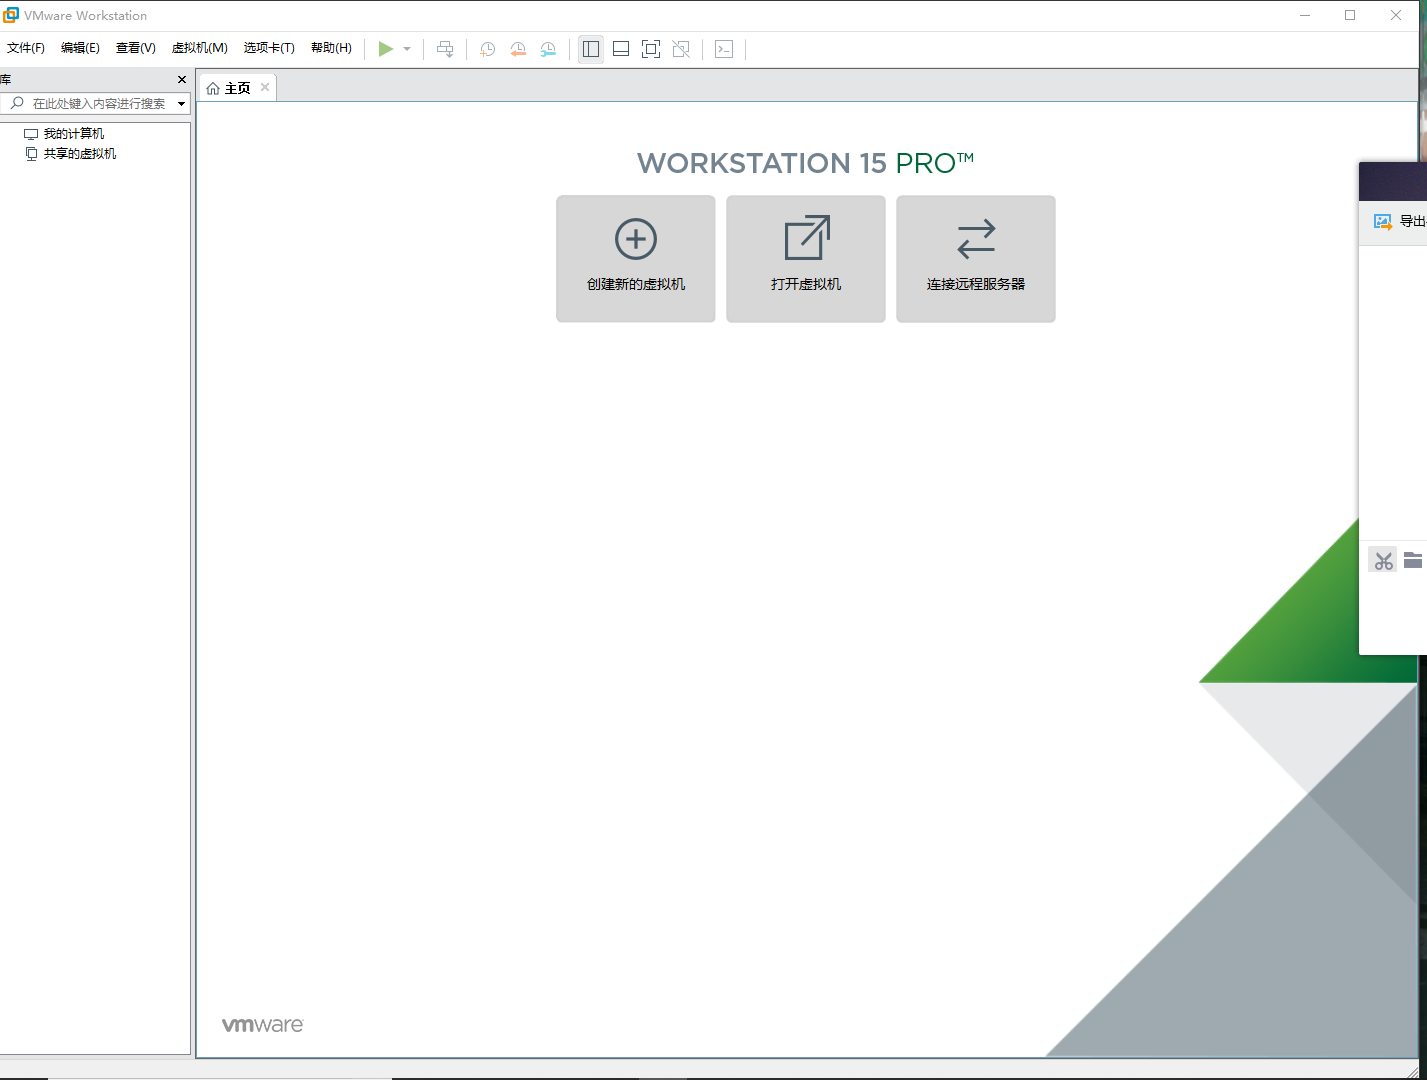
Task: Click the folder icon in the side window
Action: [1413, 560]
